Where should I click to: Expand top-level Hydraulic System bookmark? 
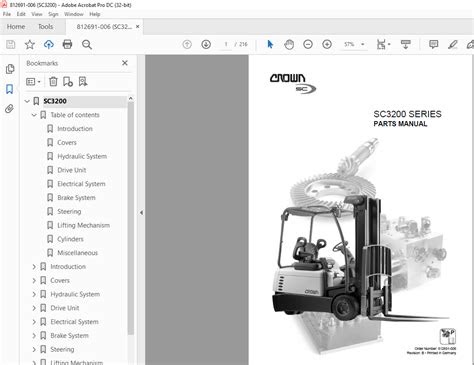[34, 294]
